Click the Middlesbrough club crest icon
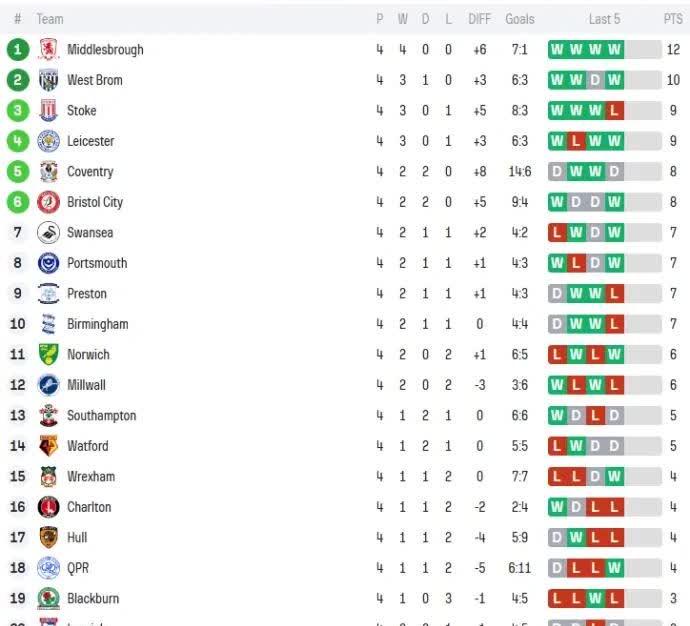Image resolution: width=690 pixels, height=626 pixels. (48, 50)
